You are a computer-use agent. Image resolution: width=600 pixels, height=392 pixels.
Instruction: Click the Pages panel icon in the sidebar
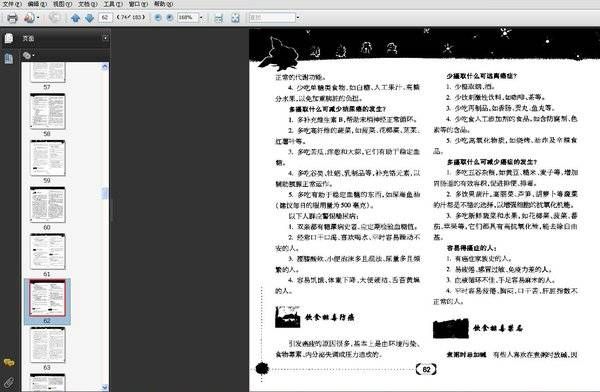9,38
